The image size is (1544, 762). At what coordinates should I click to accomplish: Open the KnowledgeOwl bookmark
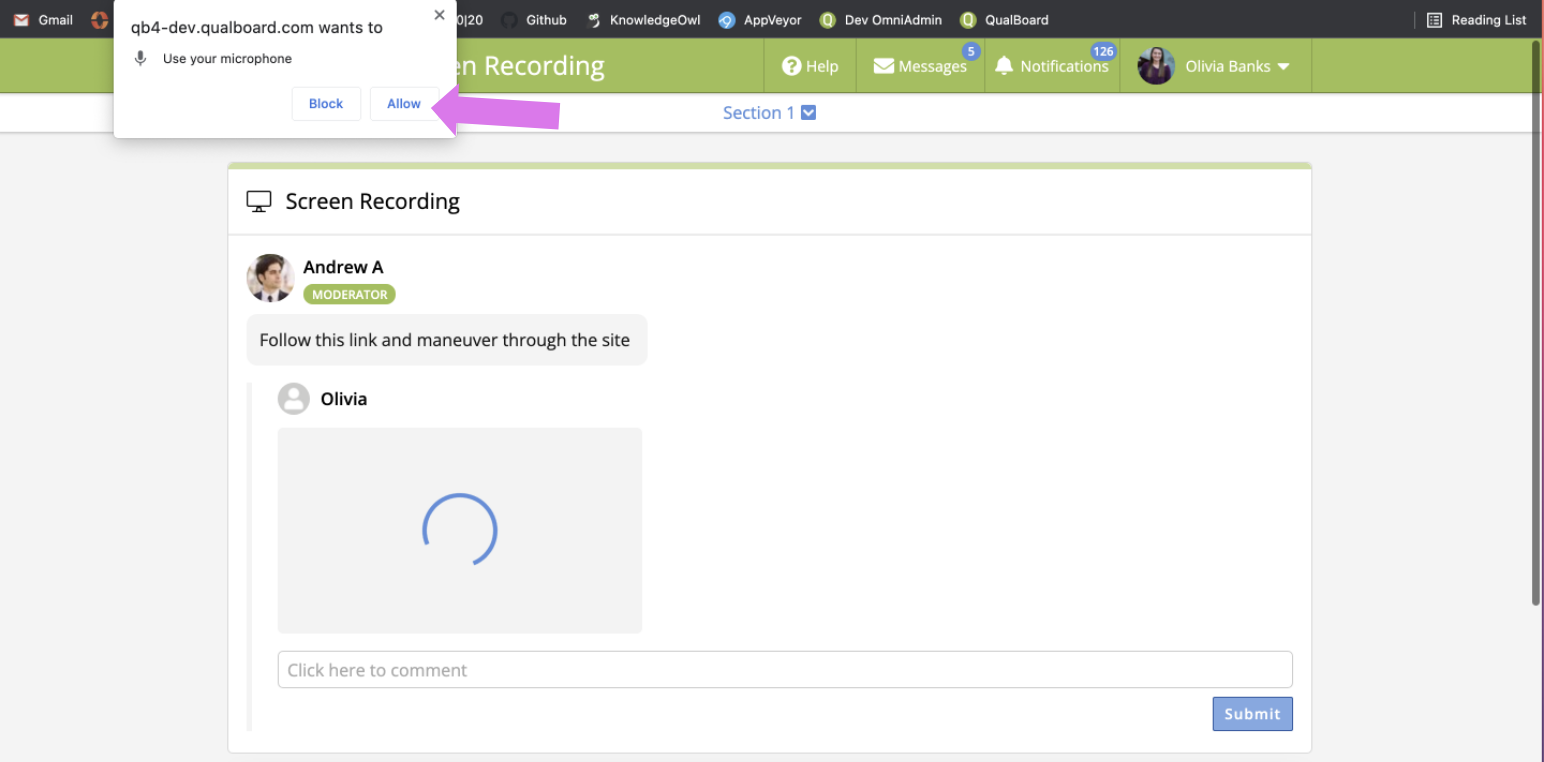644,20
